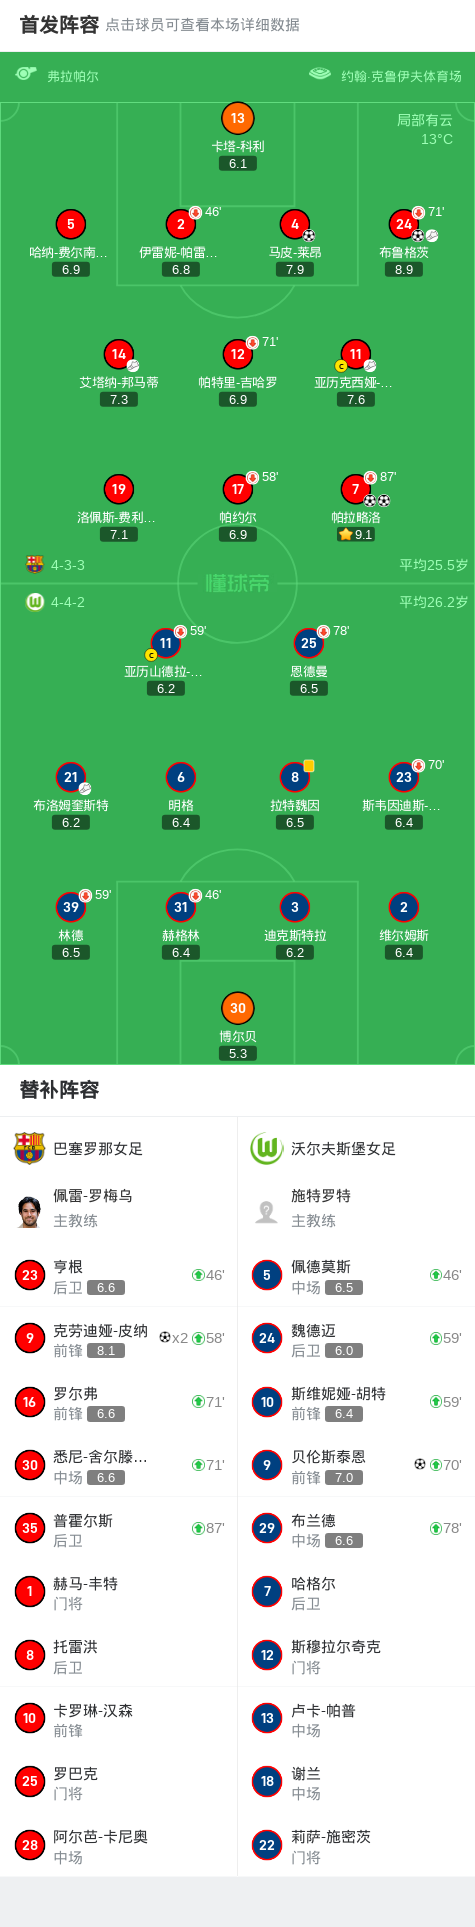Image resolution: width=475 pixels, height=1927 pixels.
Task: Tap Wolfsburg goalkeeper number 30 博尔贝
Action: [237, 1008]
